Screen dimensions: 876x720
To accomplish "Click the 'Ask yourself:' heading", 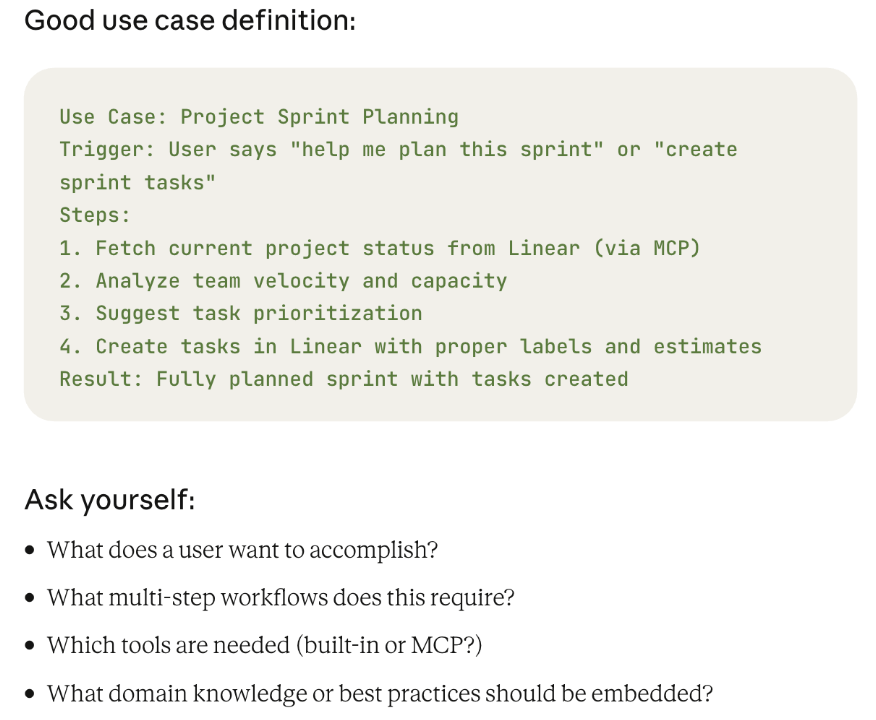I will coord(110,500).
